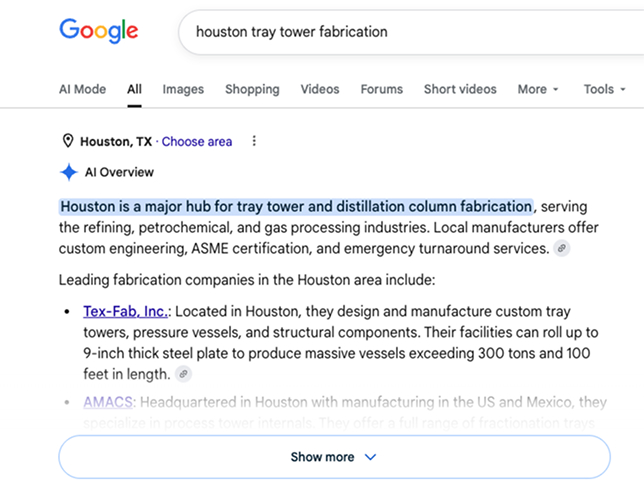Image resolution: width=644 pixels, height=480 pixels.
Task: Click the AI Overview sparkle icon
Action: 69,172
